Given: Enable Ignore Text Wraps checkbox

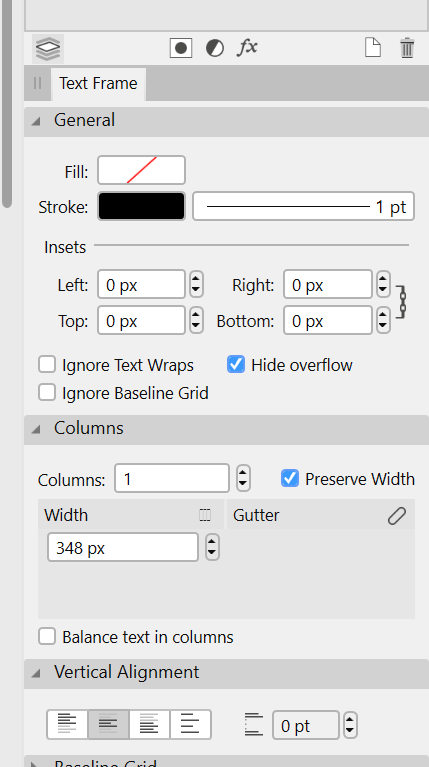Looking at the screenshot, I should click(x=47, y=364).
